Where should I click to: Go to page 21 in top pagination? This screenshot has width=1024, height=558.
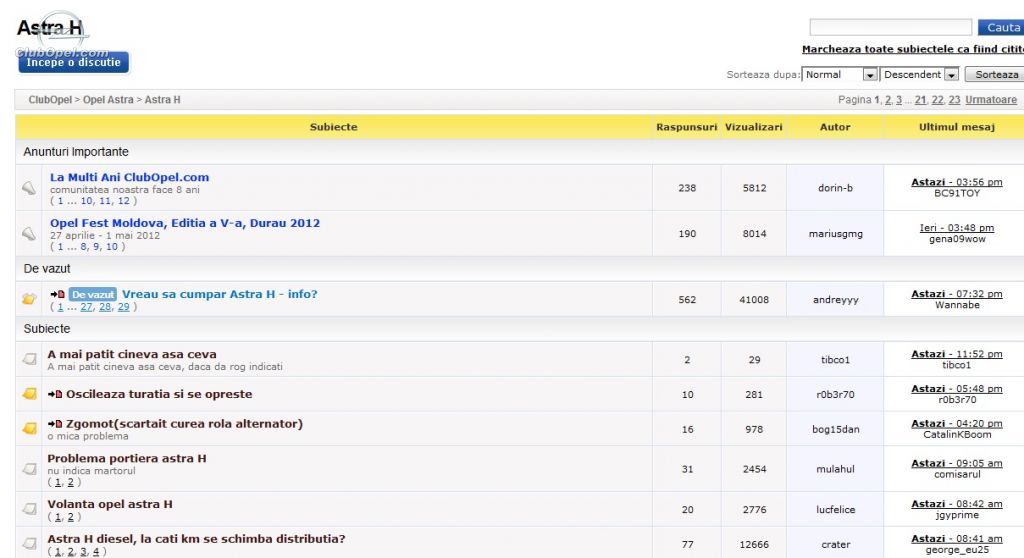click(x=921, y=100)
